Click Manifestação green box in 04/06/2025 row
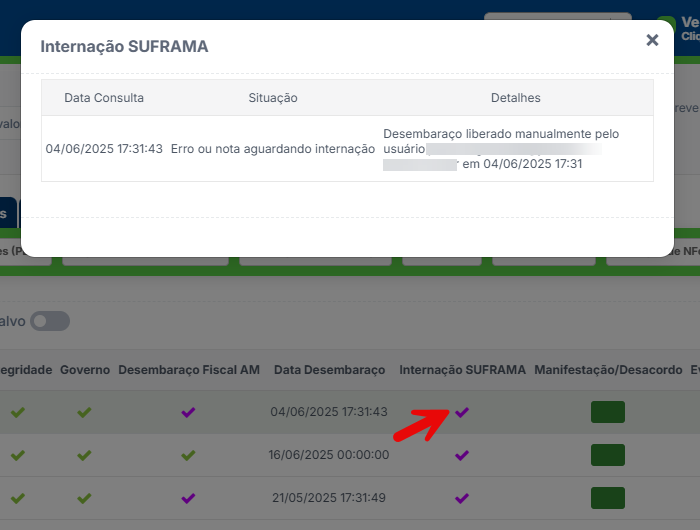 pos(608,412)
